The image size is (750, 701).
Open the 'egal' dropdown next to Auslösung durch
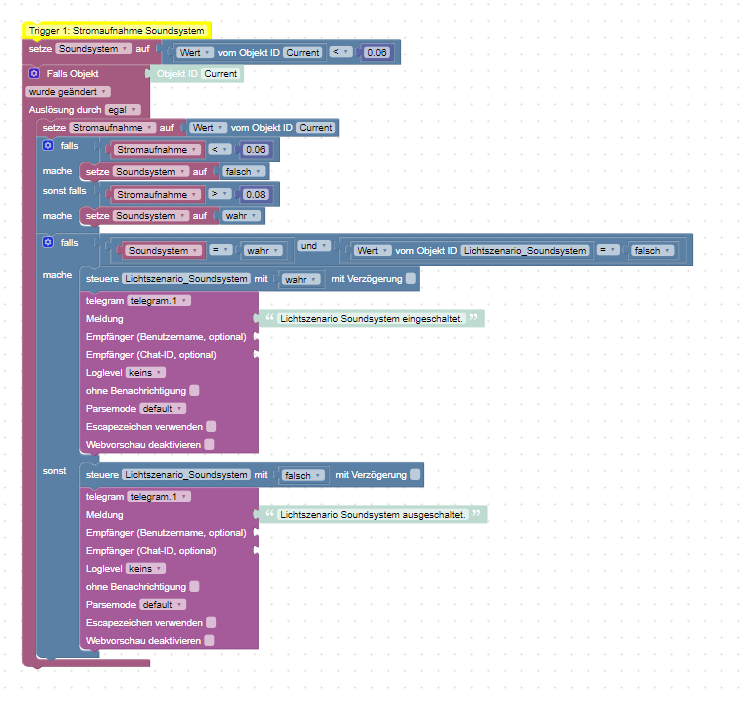[x=122, y=110]
